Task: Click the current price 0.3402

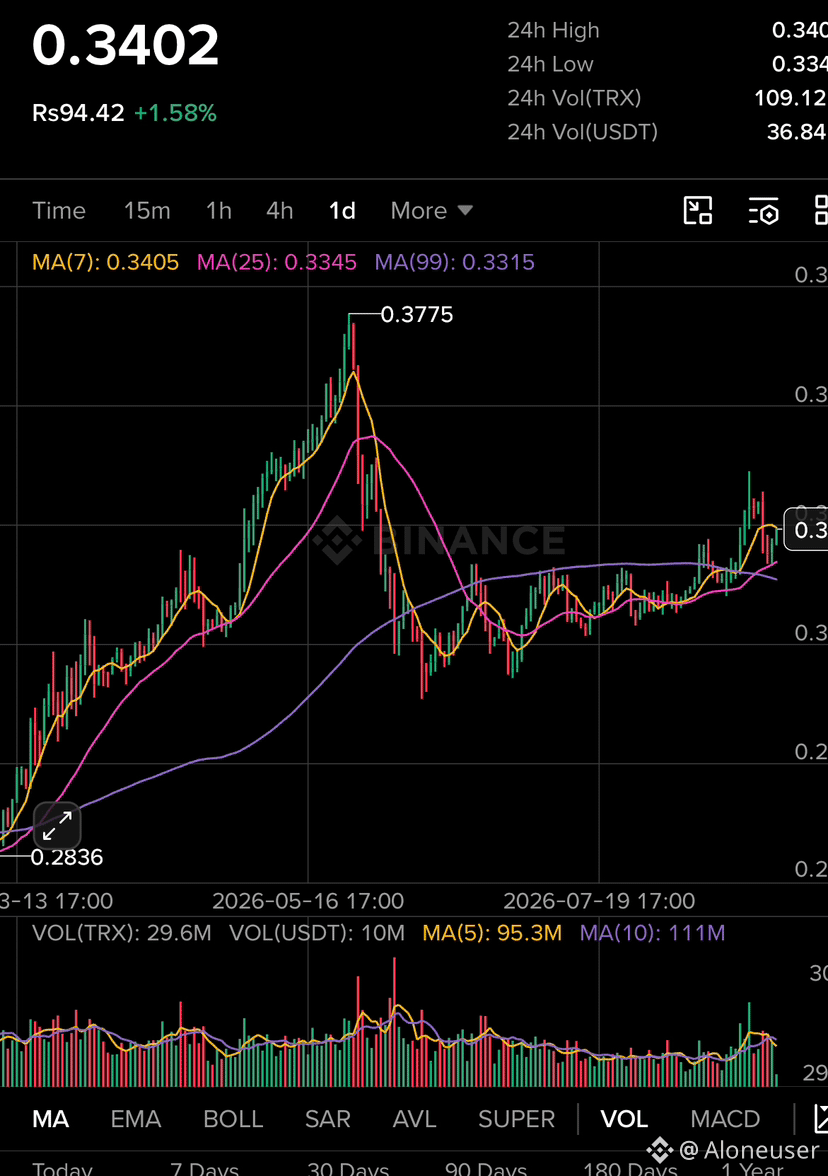Action: (126, 46)
